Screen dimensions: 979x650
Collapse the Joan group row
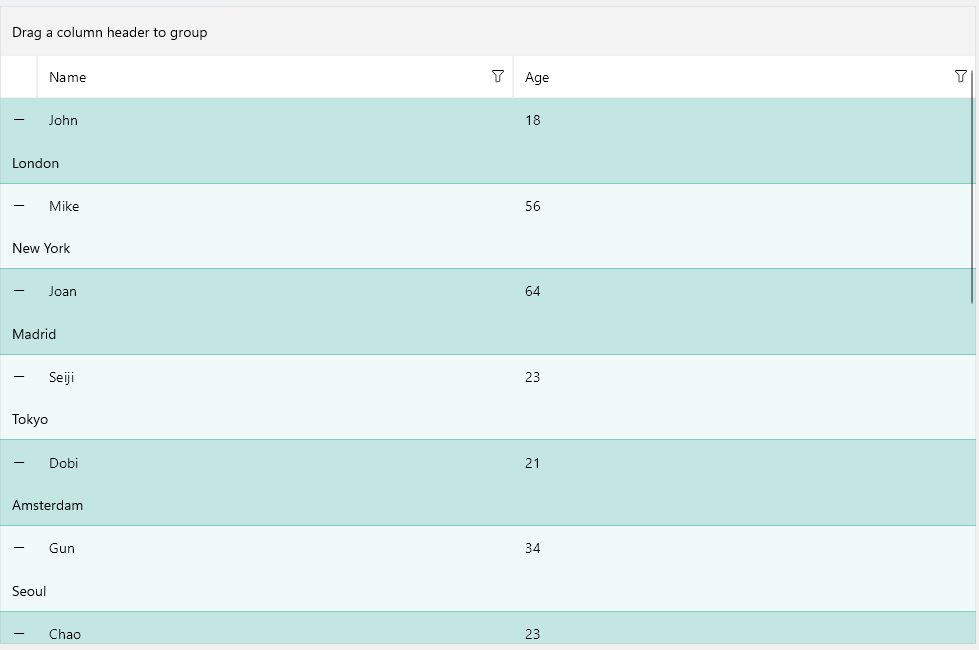pos(18,291)
